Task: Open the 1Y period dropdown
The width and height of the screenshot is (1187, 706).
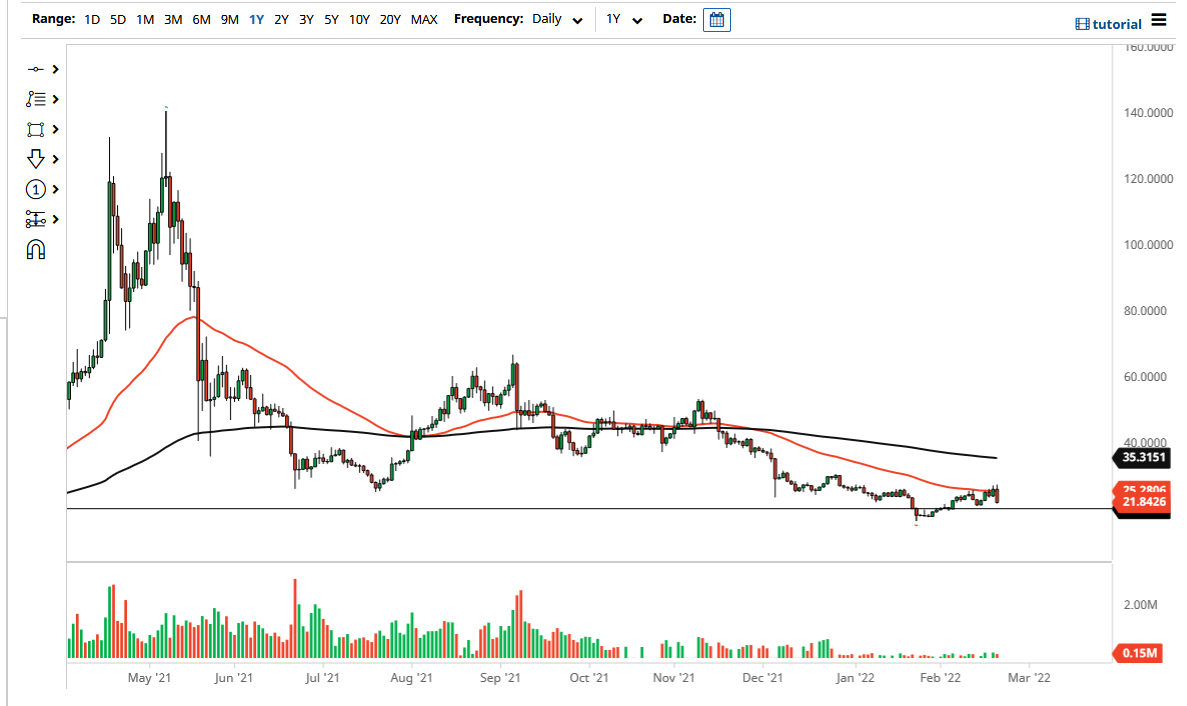Action: point(622,19)
